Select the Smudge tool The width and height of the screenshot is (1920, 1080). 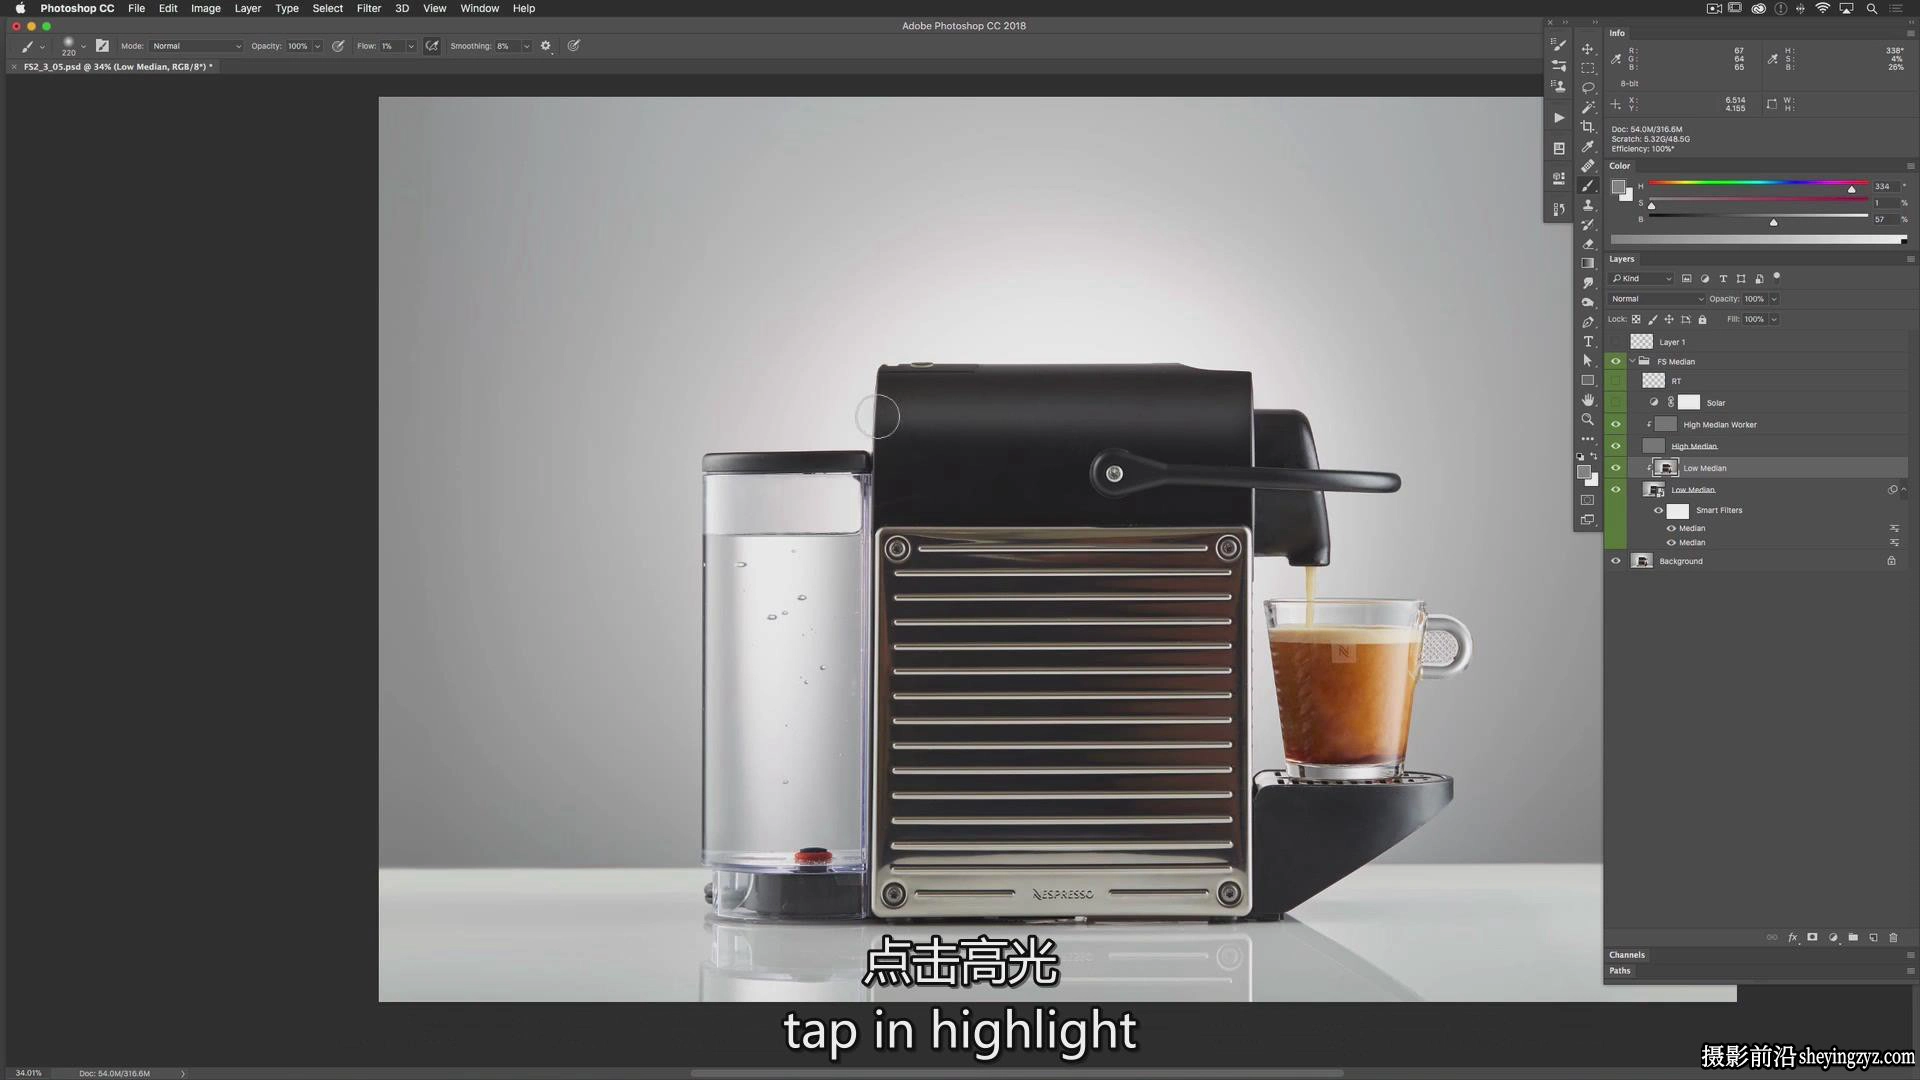1587,283
